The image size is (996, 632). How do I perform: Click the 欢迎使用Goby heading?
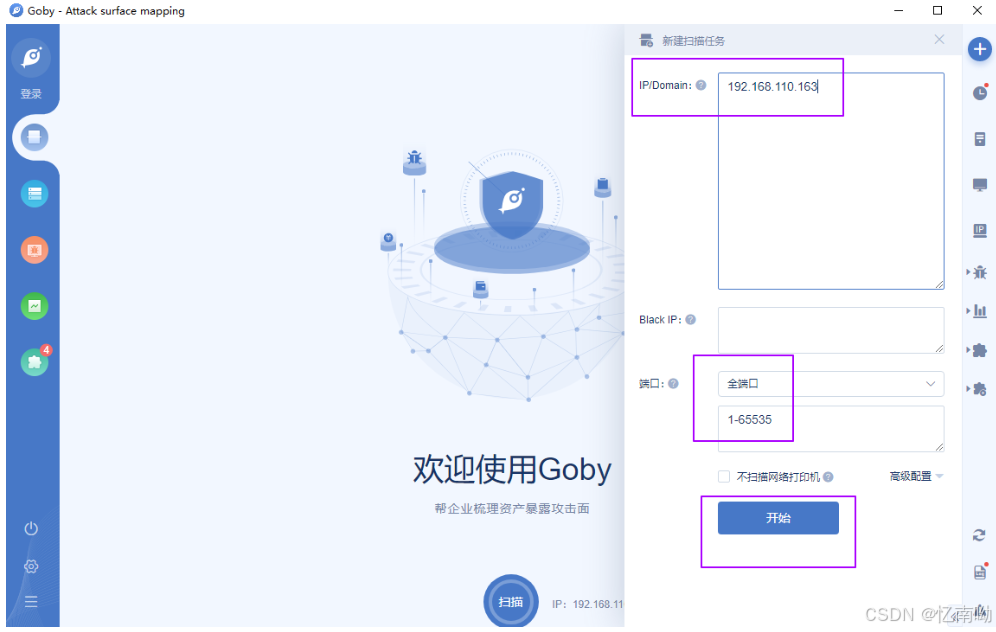pyautogui.click(x=512, y=469)
